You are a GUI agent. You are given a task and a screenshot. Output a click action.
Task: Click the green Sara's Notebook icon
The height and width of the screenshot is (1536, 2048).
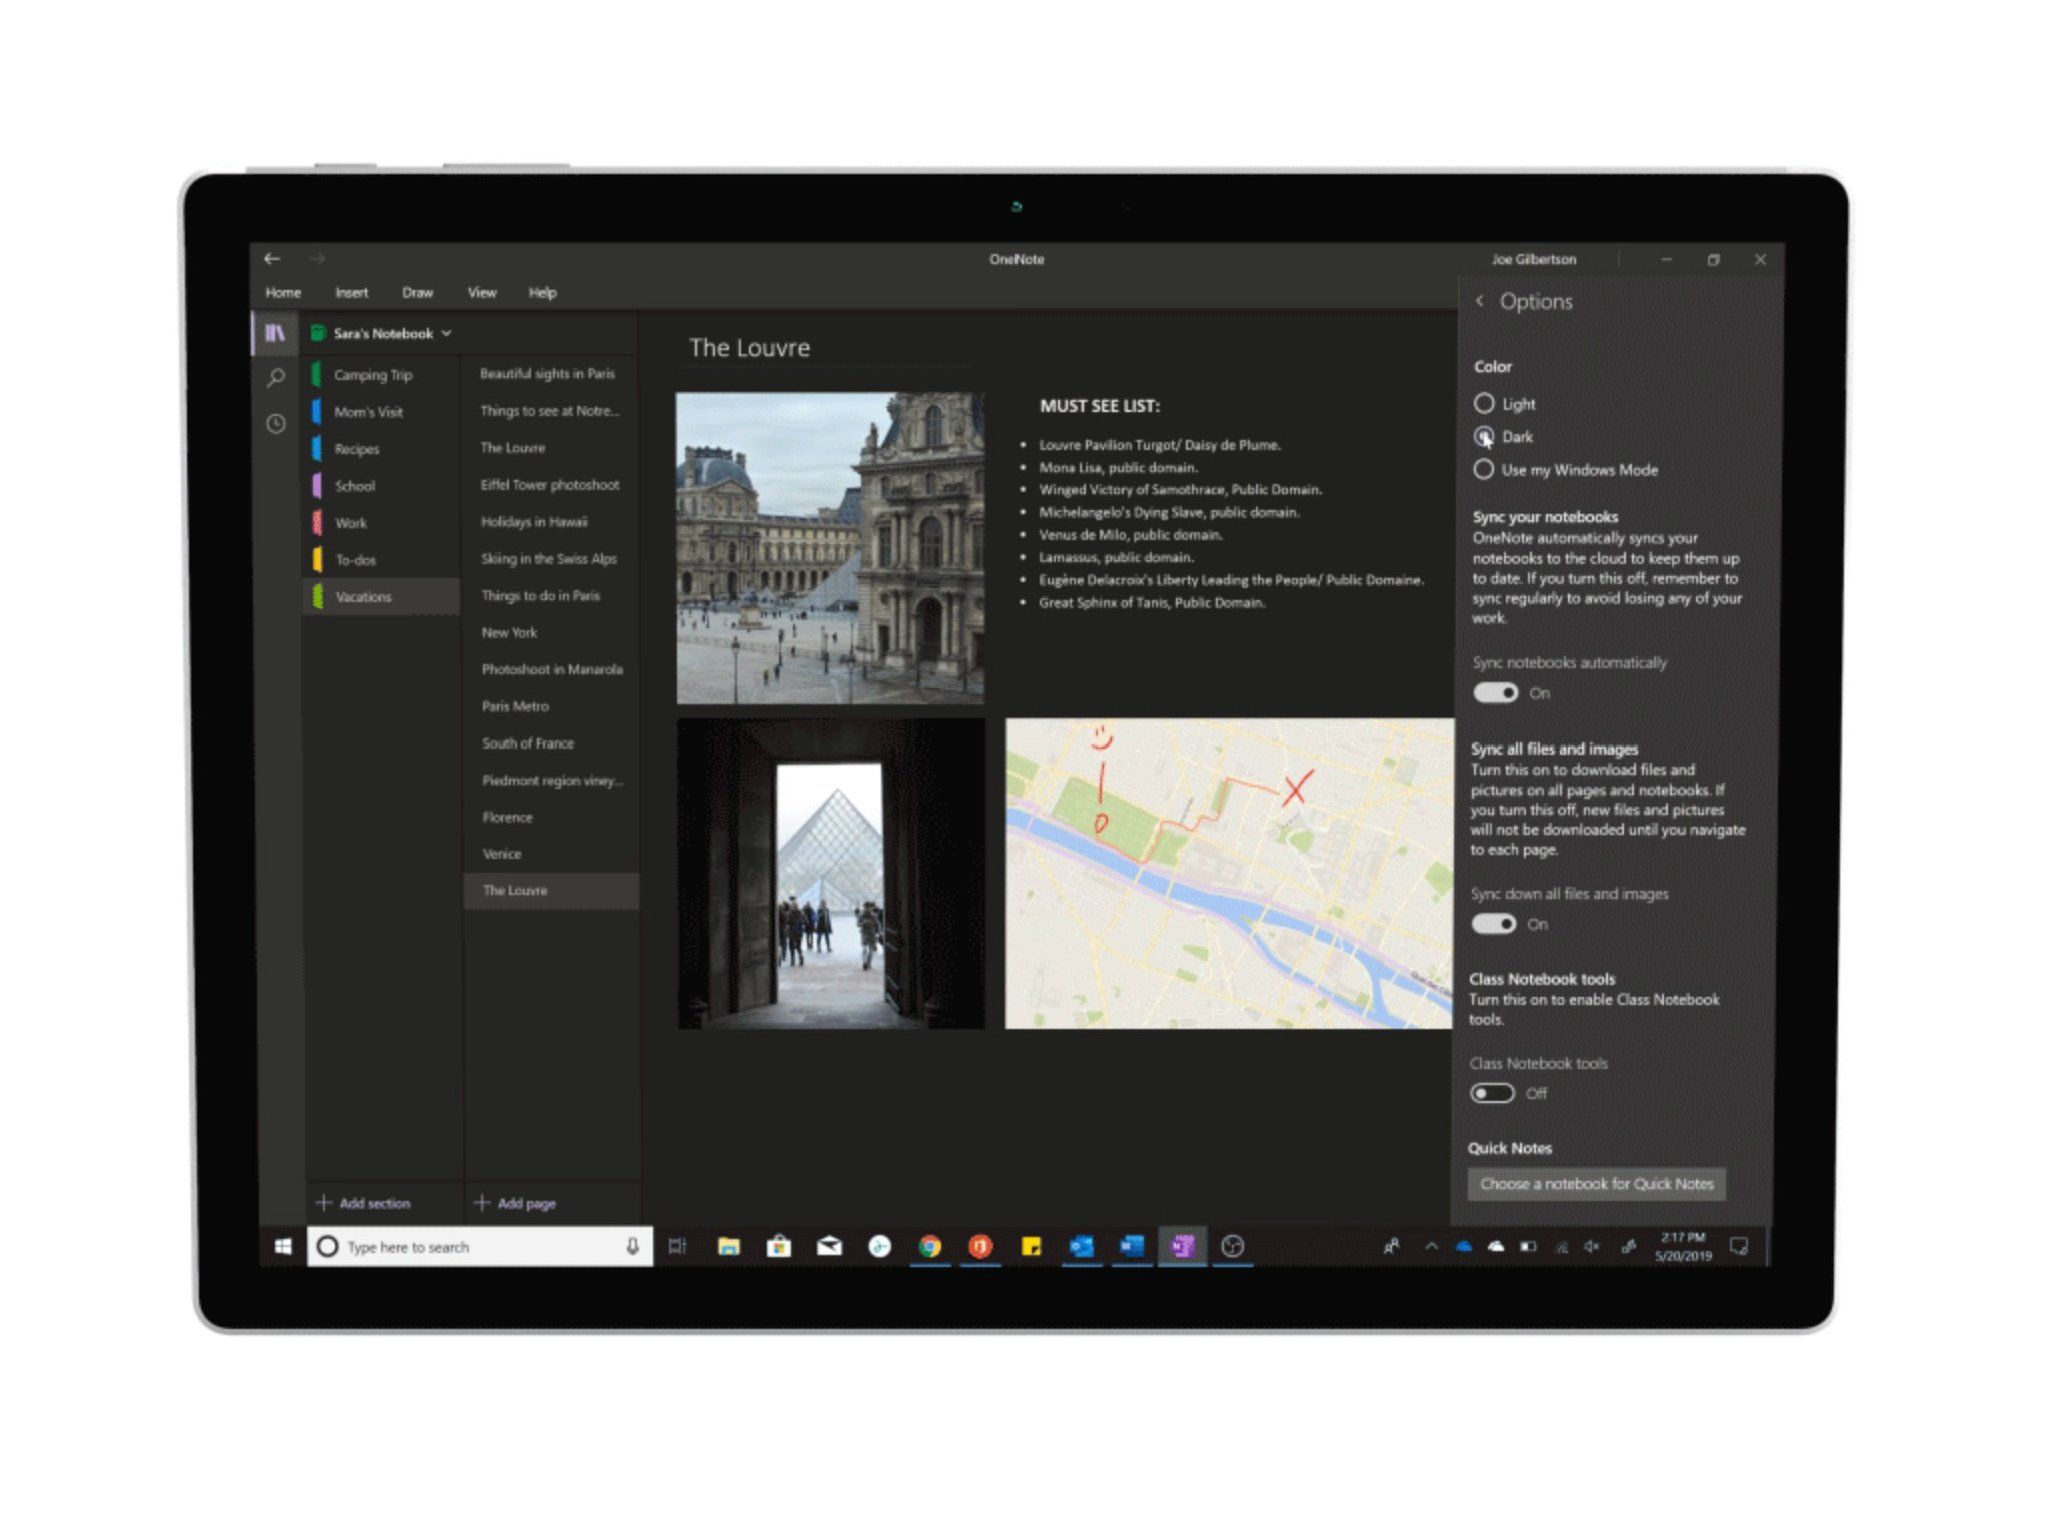[318, 333]
